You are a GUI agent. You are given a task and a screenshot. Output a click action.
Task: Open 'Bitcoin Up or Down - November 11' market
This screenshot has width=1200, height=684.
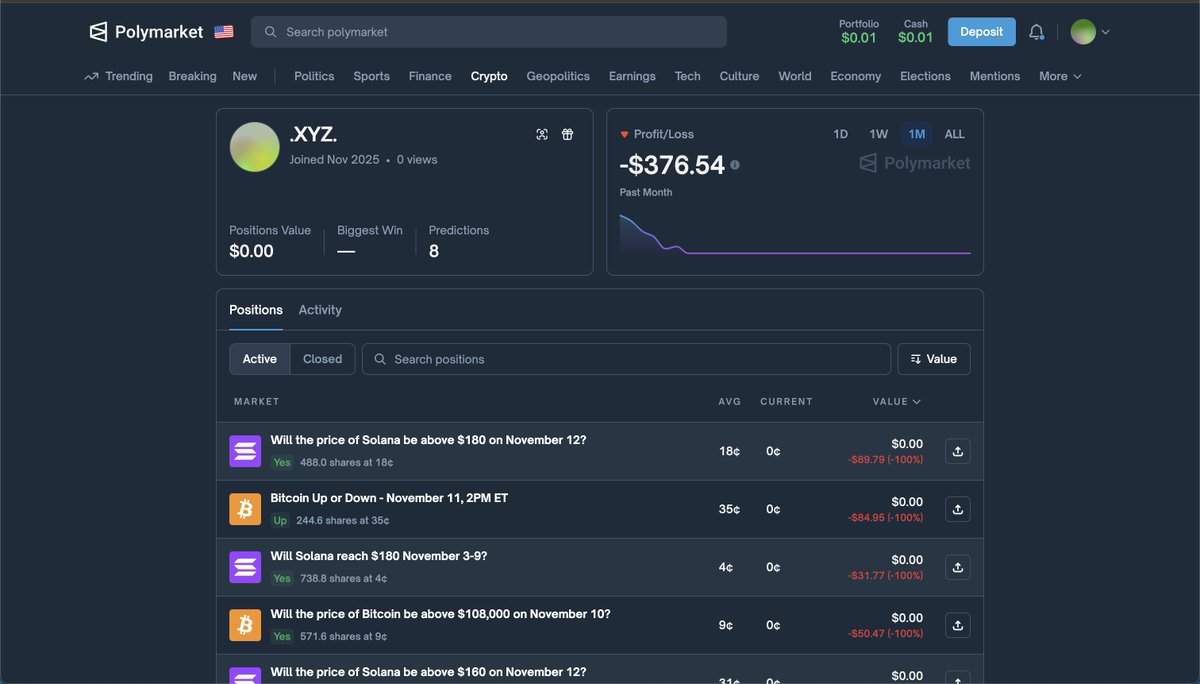pyautogui.click(x=389, y=498)
